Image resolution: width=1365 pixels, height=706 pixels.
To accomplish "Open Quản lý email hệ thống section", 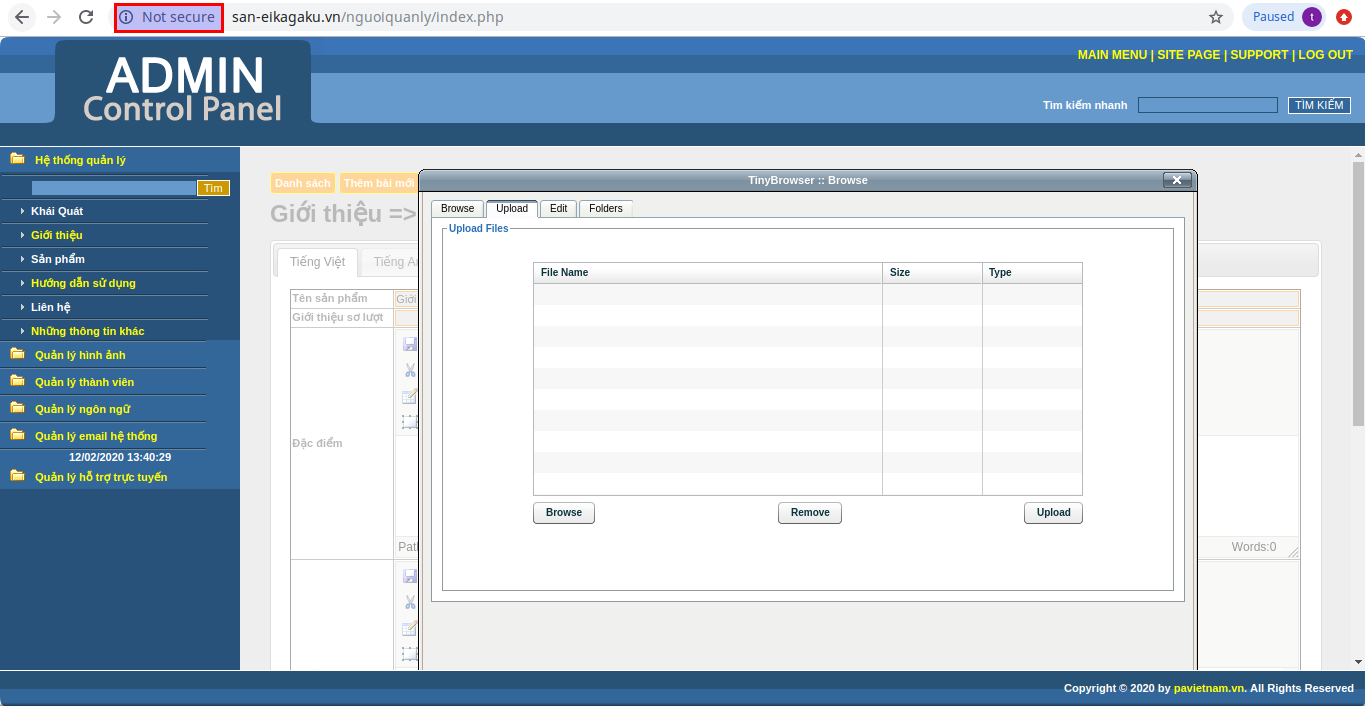I will [x=96, y=436].
